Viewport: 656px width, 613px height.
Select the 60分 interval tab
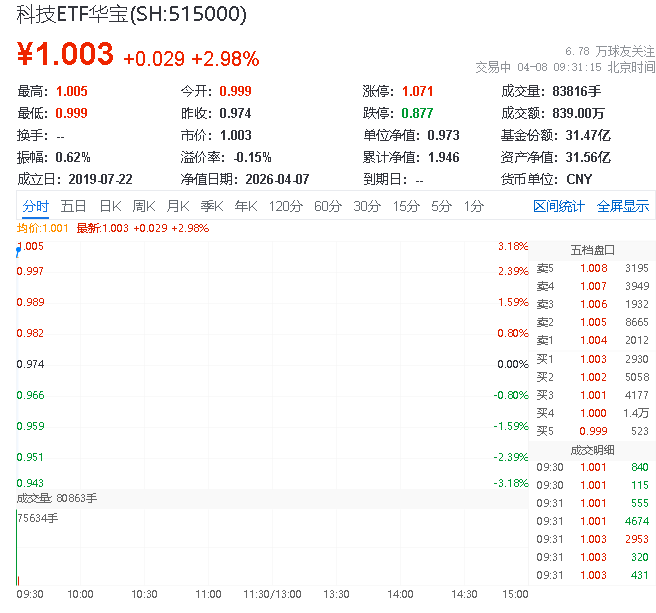pos(328,206)
